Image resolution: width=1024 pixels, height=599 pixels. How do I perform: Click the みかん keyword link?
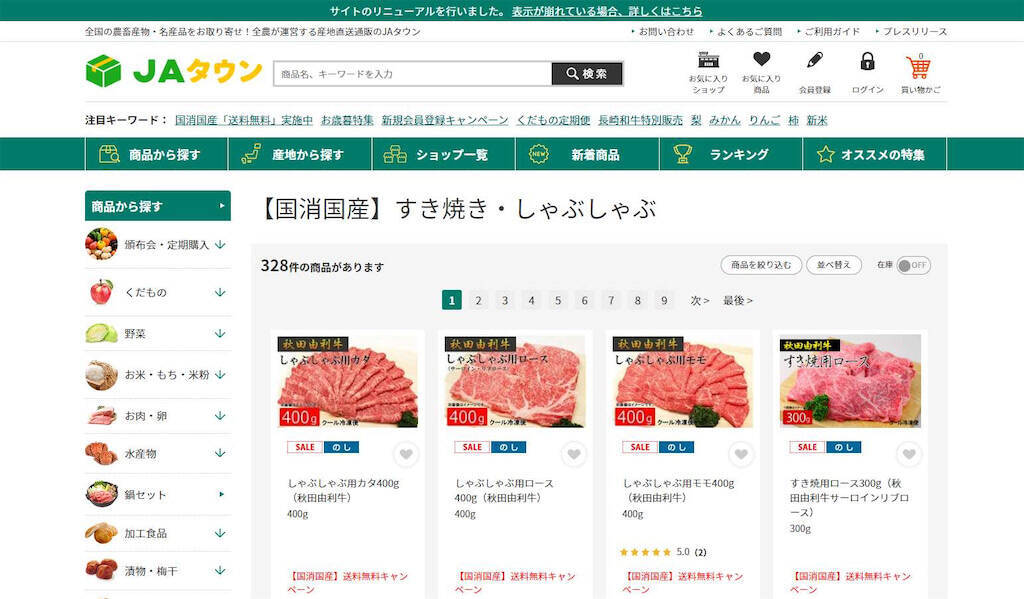[x=724, y=120]
